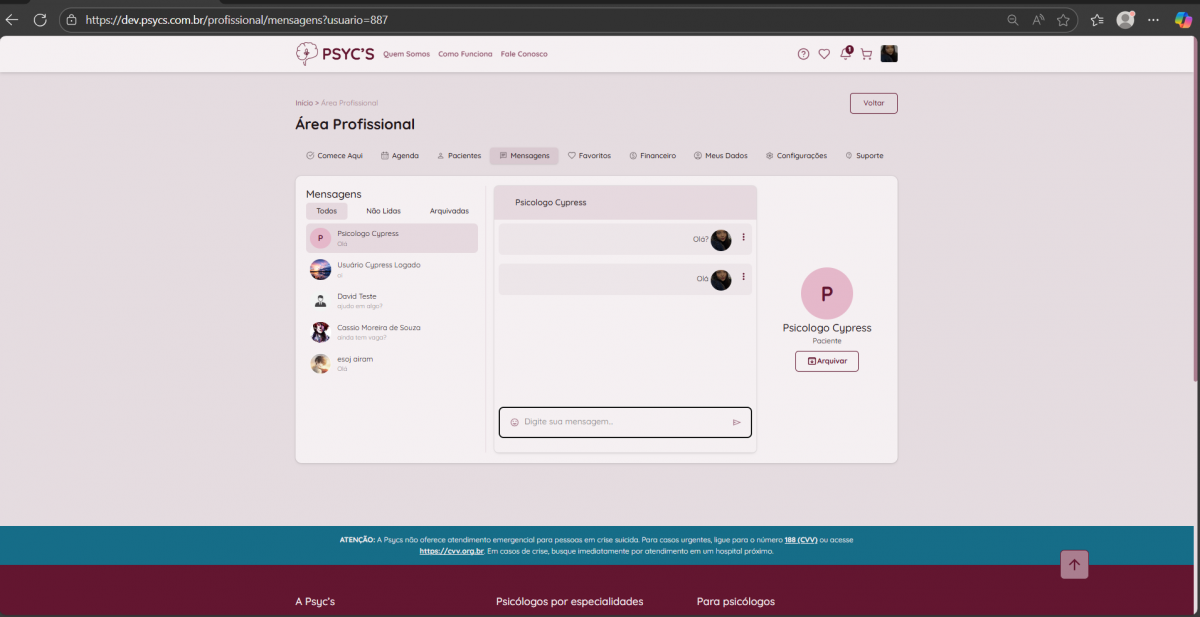
Task: Open options menu for "Olá?" message
Action: click(743, 238)
